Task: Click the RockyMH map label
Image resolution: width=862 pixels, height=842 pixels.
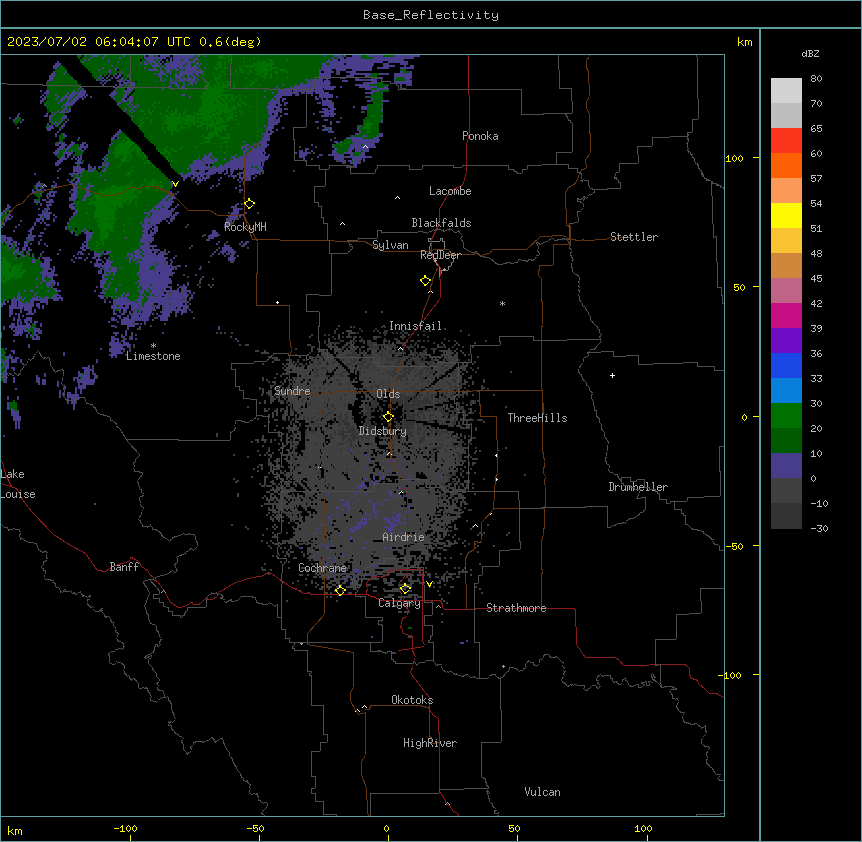Action: click(x=245, y=226)
